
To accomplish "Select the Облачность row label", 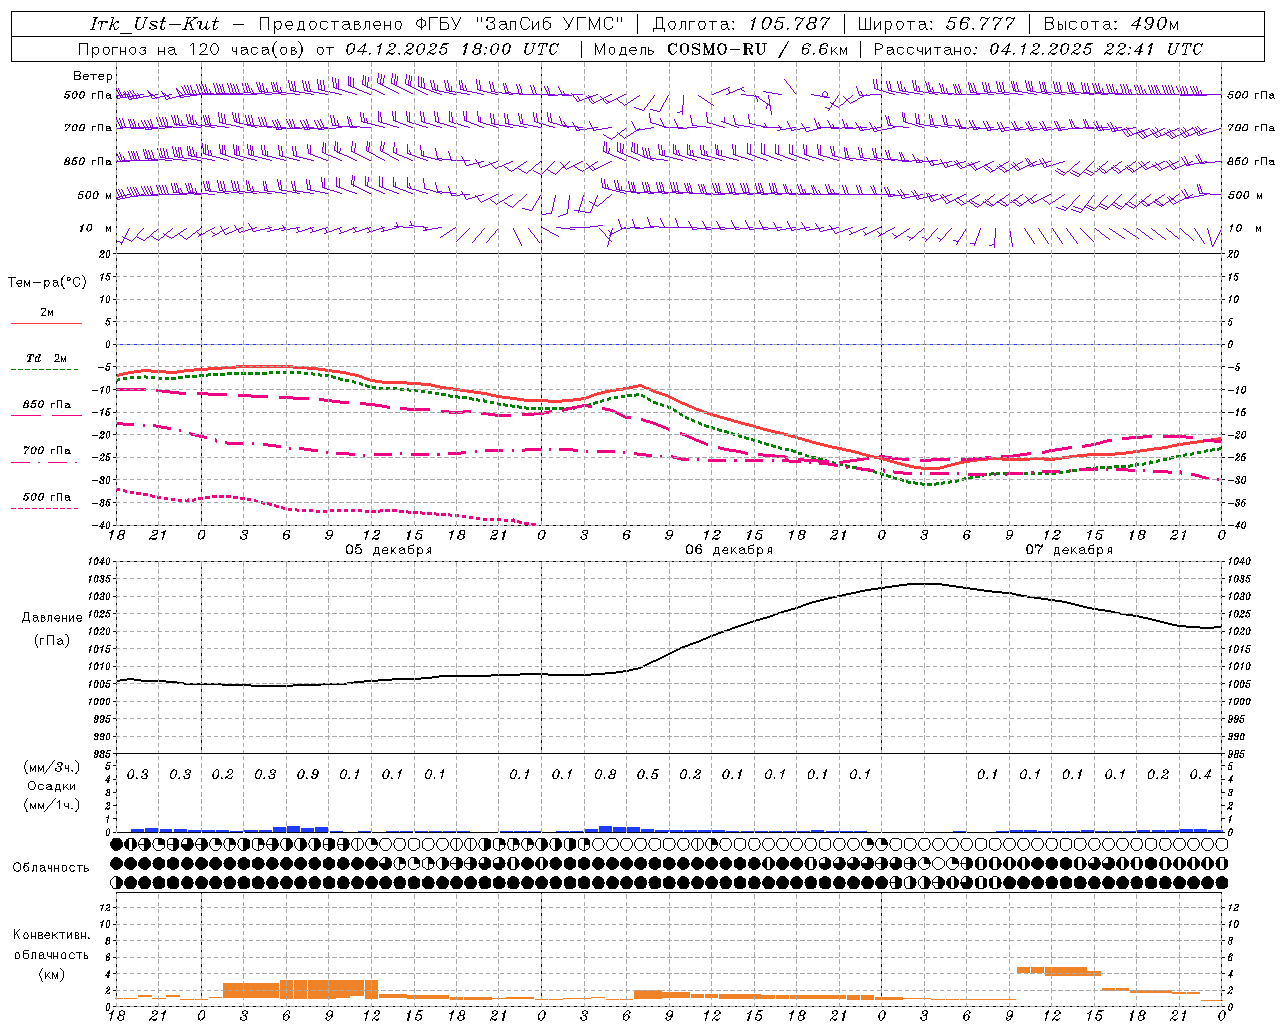I will coord(51,867).
